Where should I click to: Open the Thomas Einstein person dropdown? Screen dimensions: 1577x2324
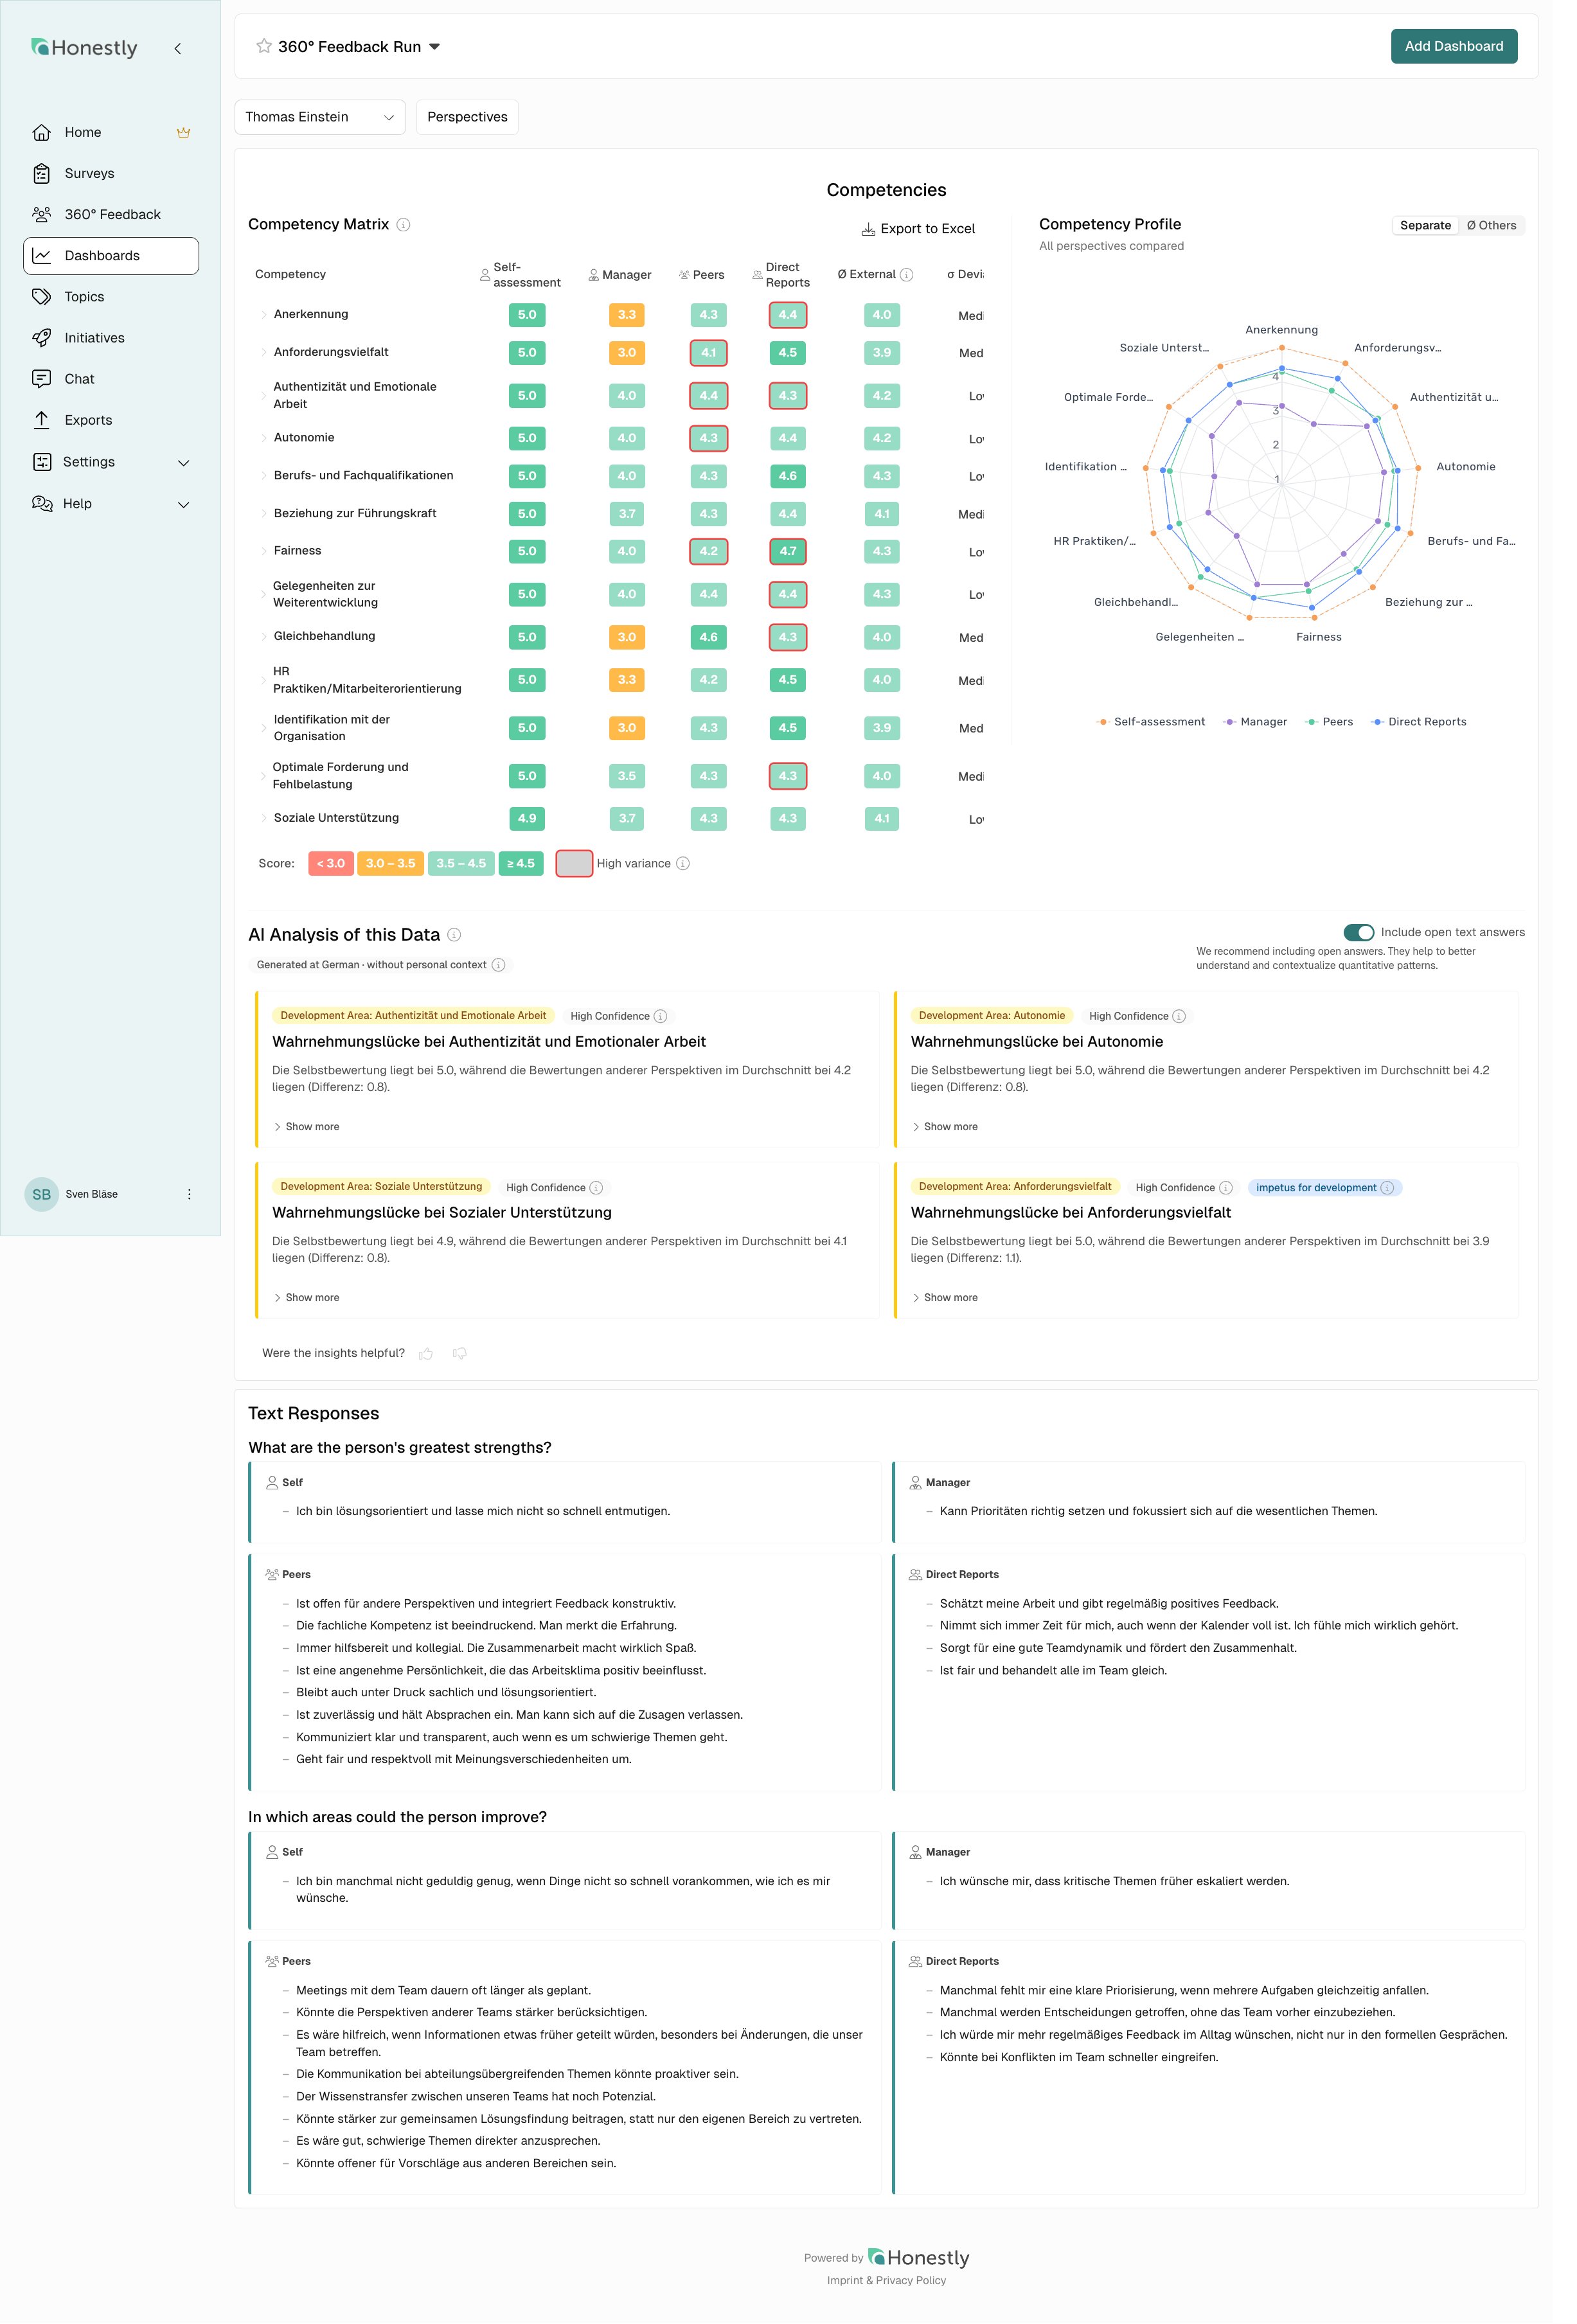tap(320, 117)
